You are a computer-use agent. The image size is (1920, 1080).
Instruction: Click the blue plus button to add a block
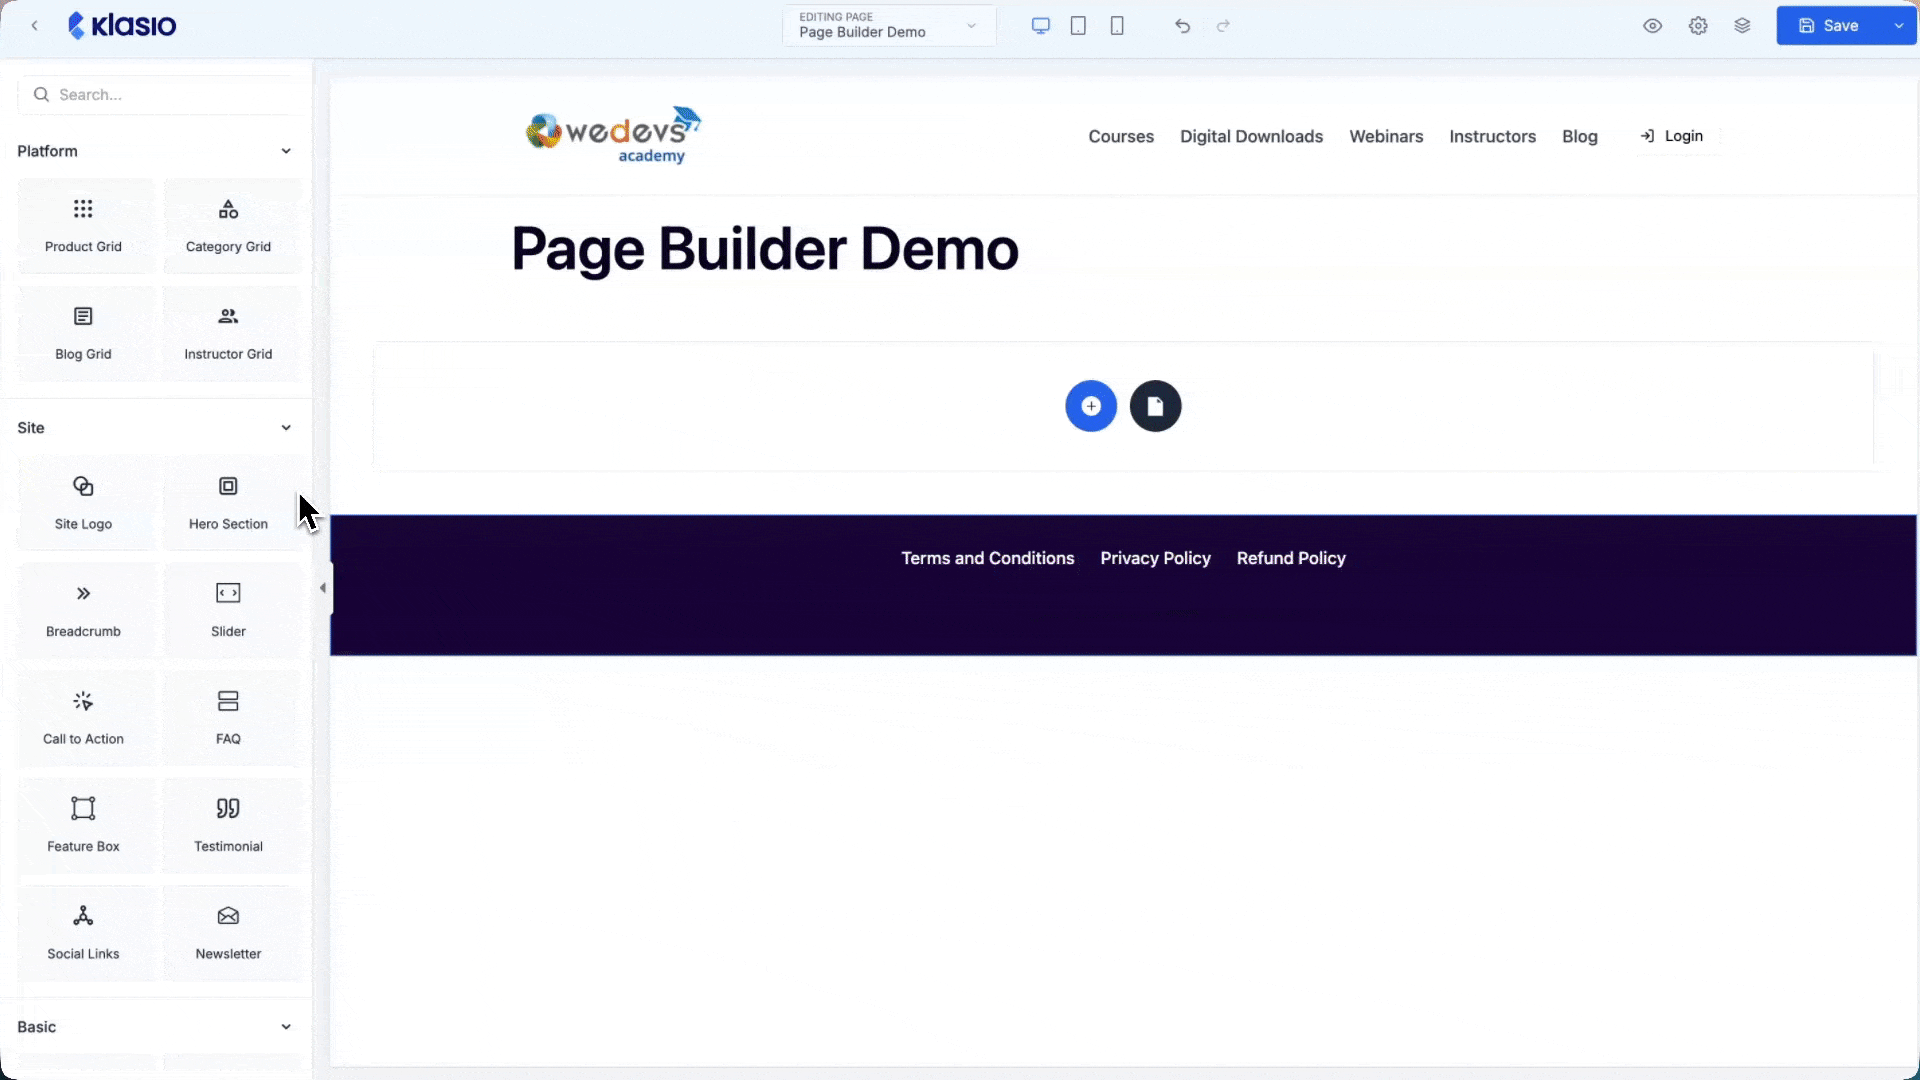pos(1090,406)
